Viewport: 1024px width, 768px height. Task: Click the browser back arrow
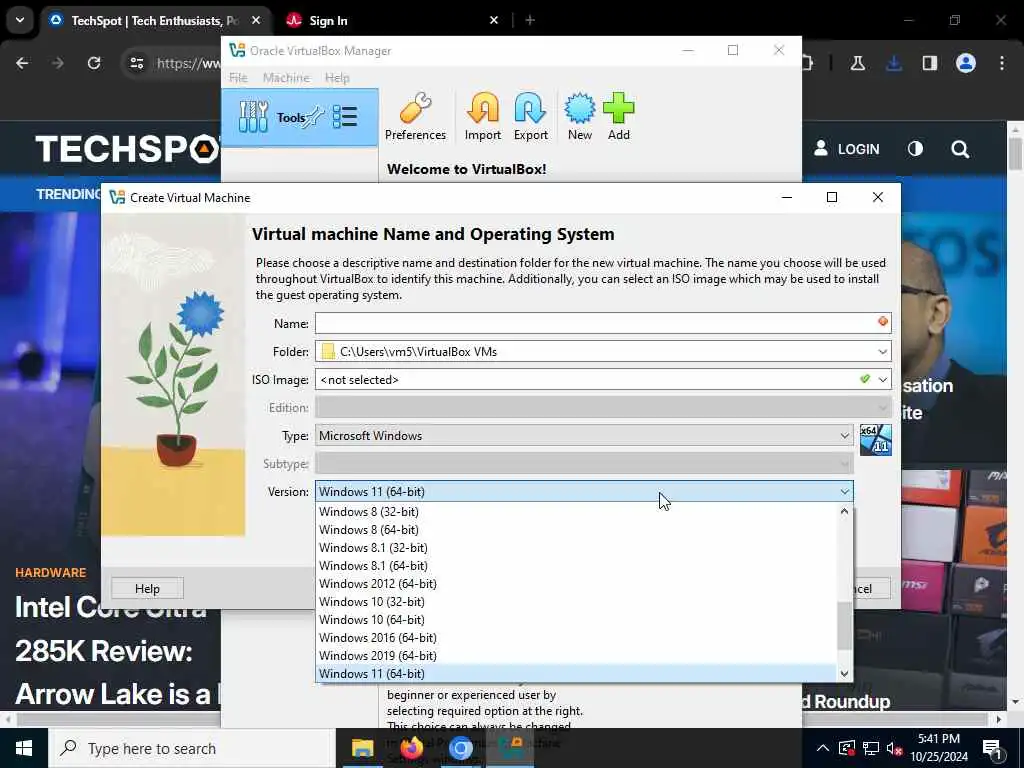click(x=22, y=63)
